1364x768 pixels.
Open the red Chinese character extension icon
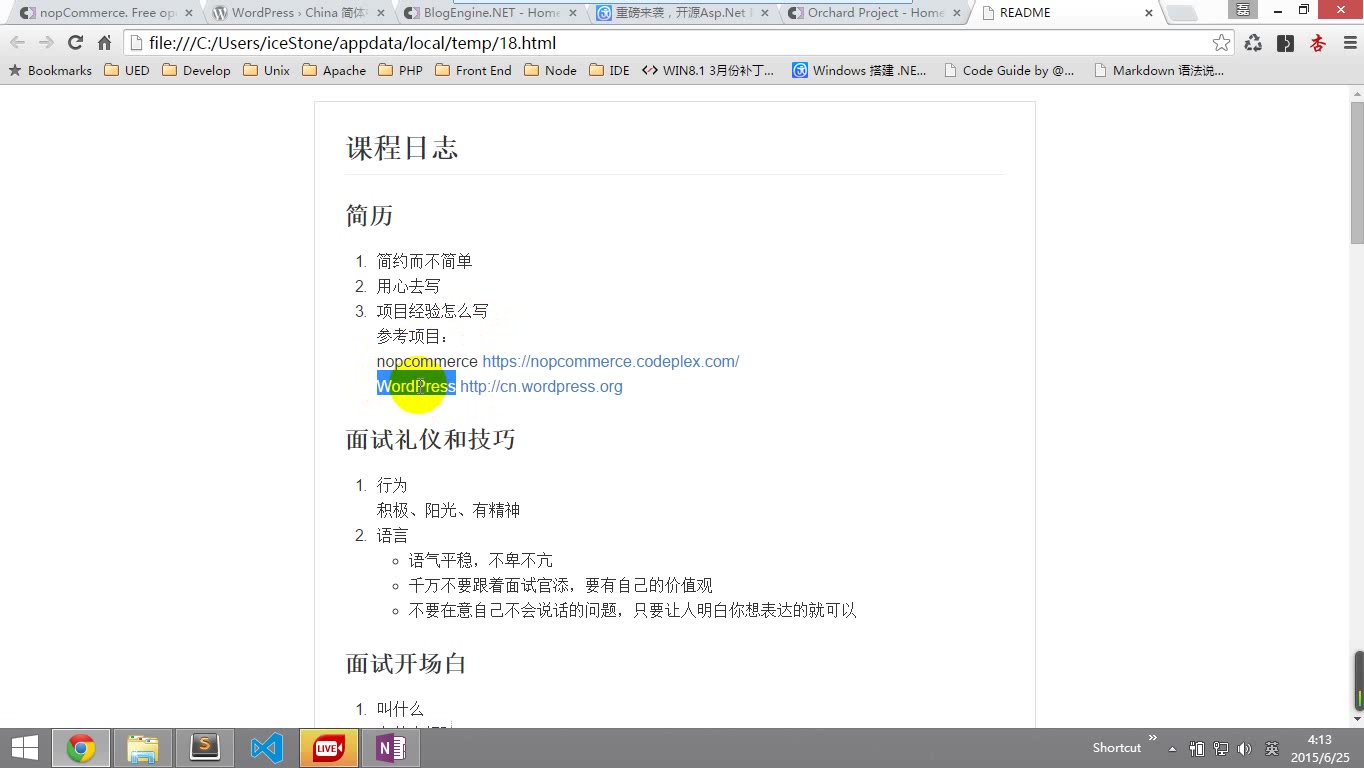click(1318, 43)
